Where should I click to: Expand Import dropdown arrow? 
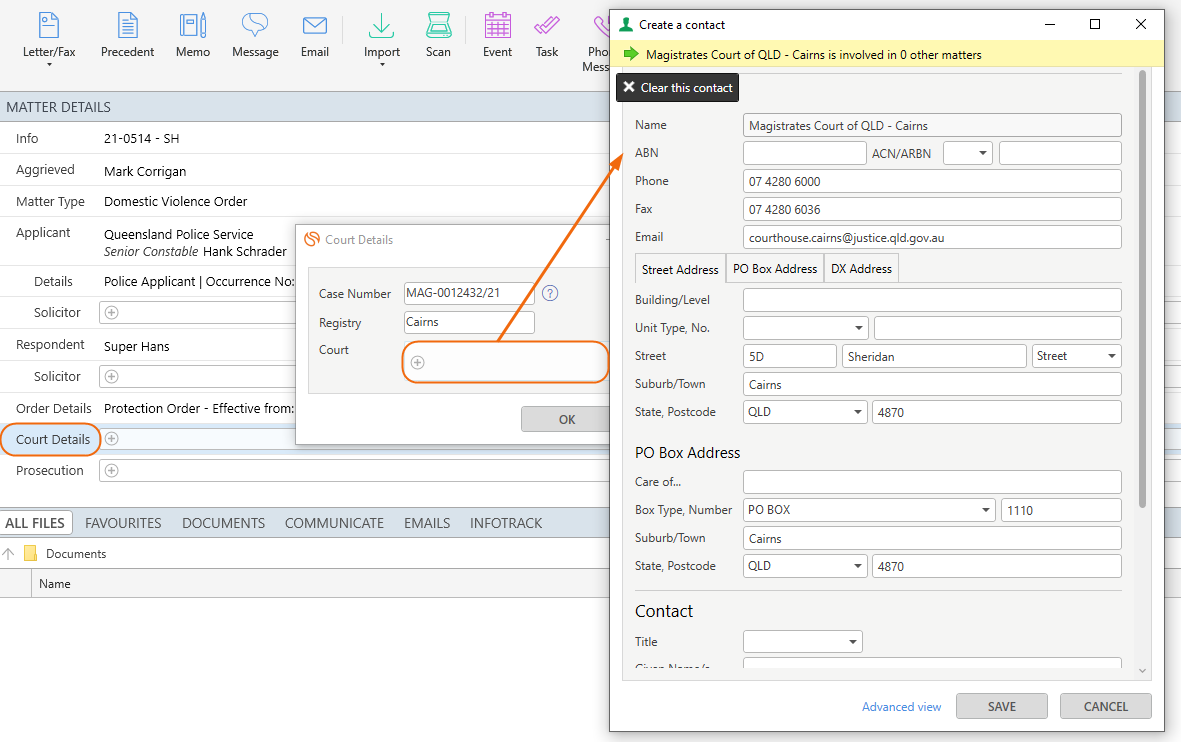(382, 65)
